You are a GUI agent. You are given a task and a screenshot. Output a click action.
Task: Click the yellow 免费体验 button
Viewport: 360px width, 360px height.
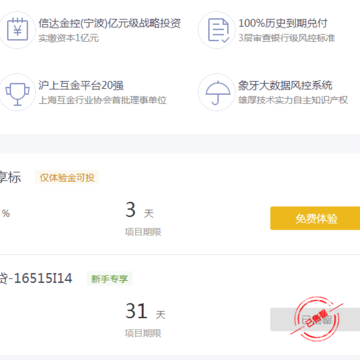[x=315, y=218]
